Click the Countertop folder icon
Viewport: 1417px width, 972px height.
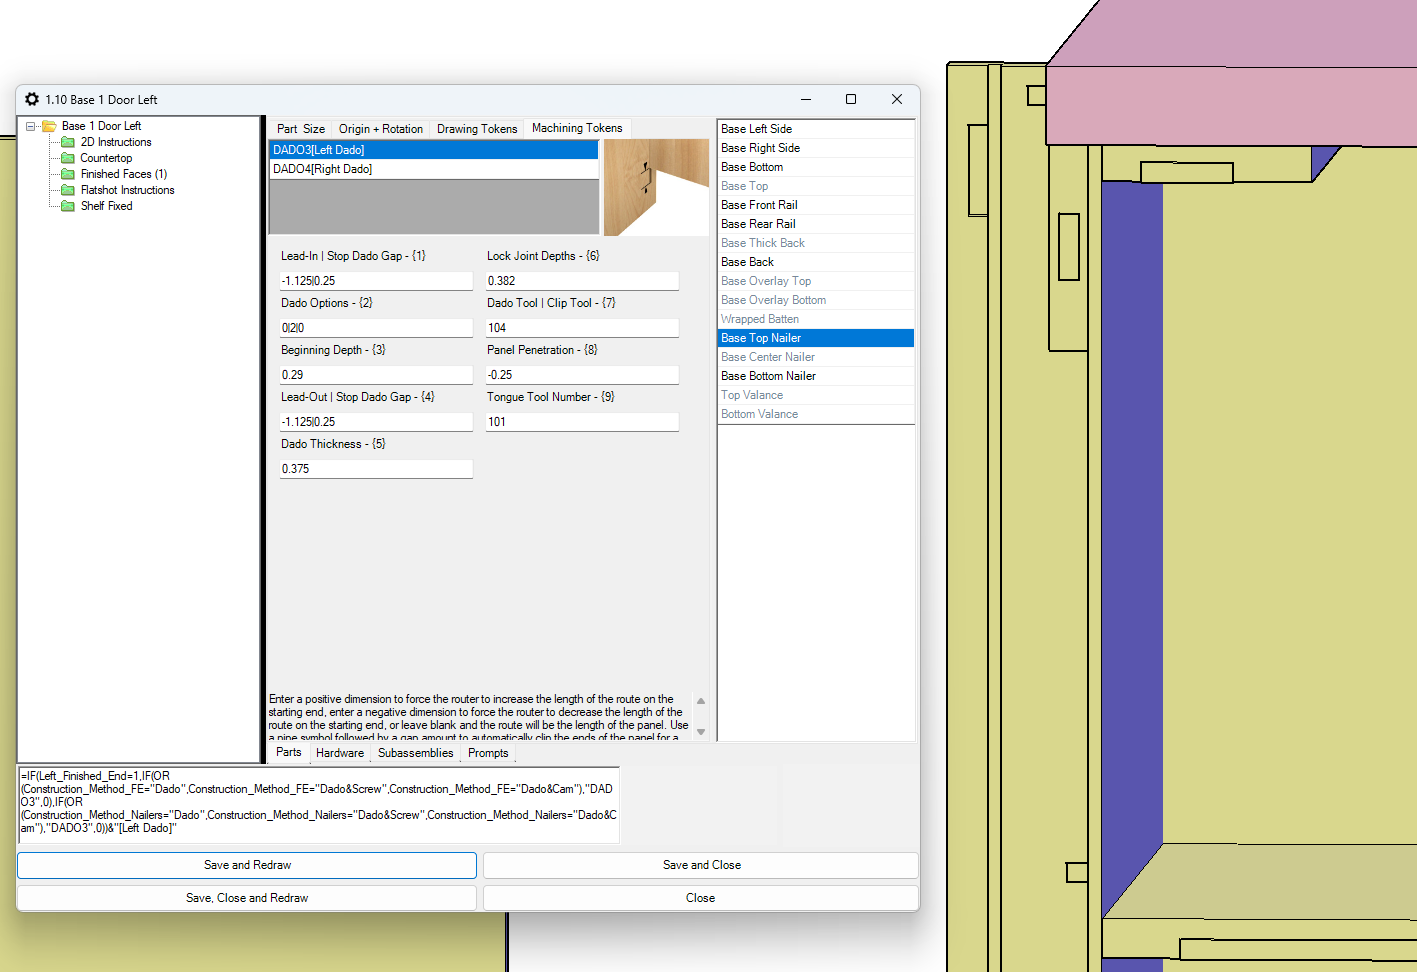[68, 158]
